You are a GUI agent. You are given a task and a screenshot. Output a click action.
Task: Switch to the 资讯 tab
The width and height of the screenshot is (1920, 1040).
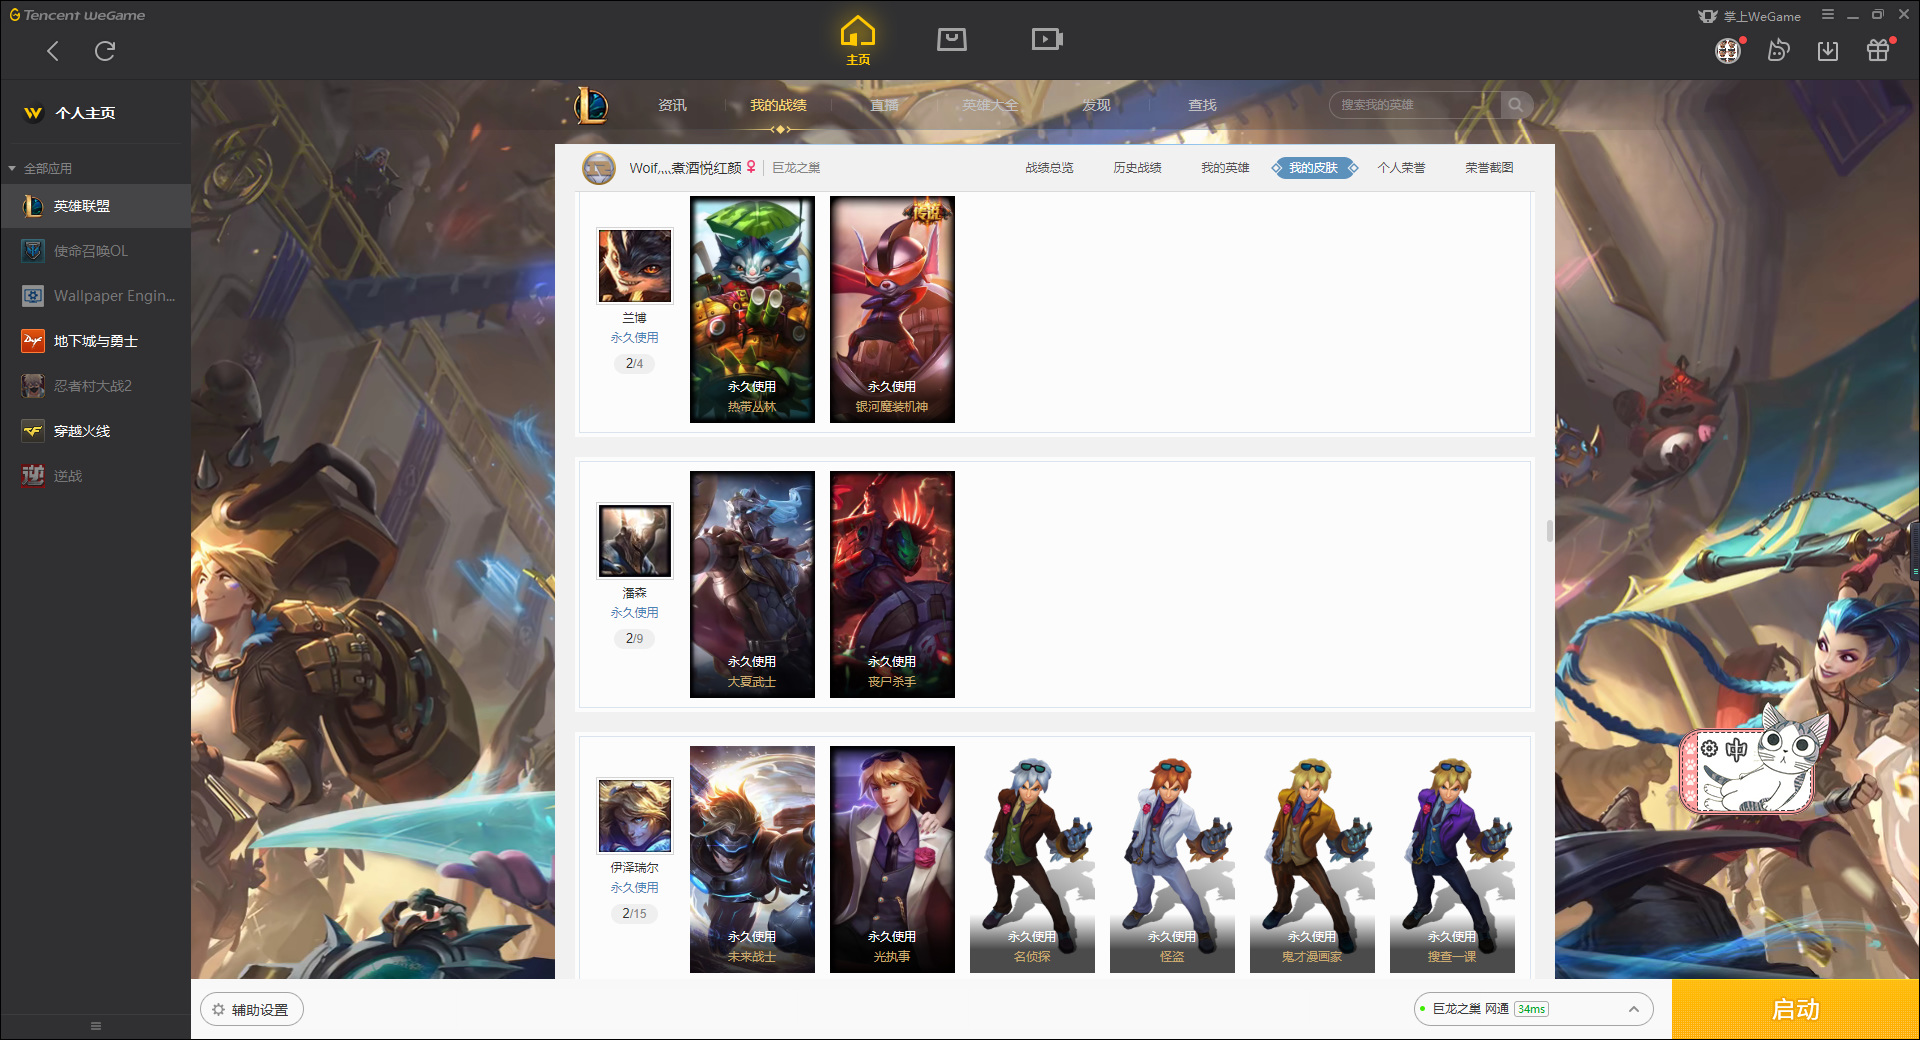[x=672, y=105]
